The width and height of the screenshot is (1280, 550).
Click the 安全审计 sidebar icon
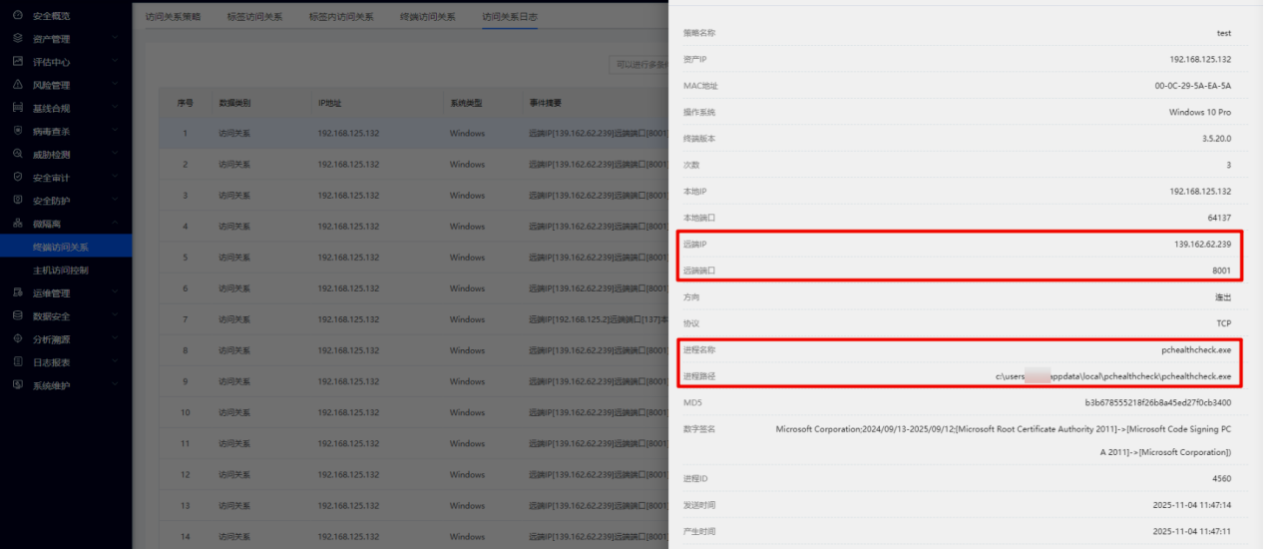(x=18, y=177)
